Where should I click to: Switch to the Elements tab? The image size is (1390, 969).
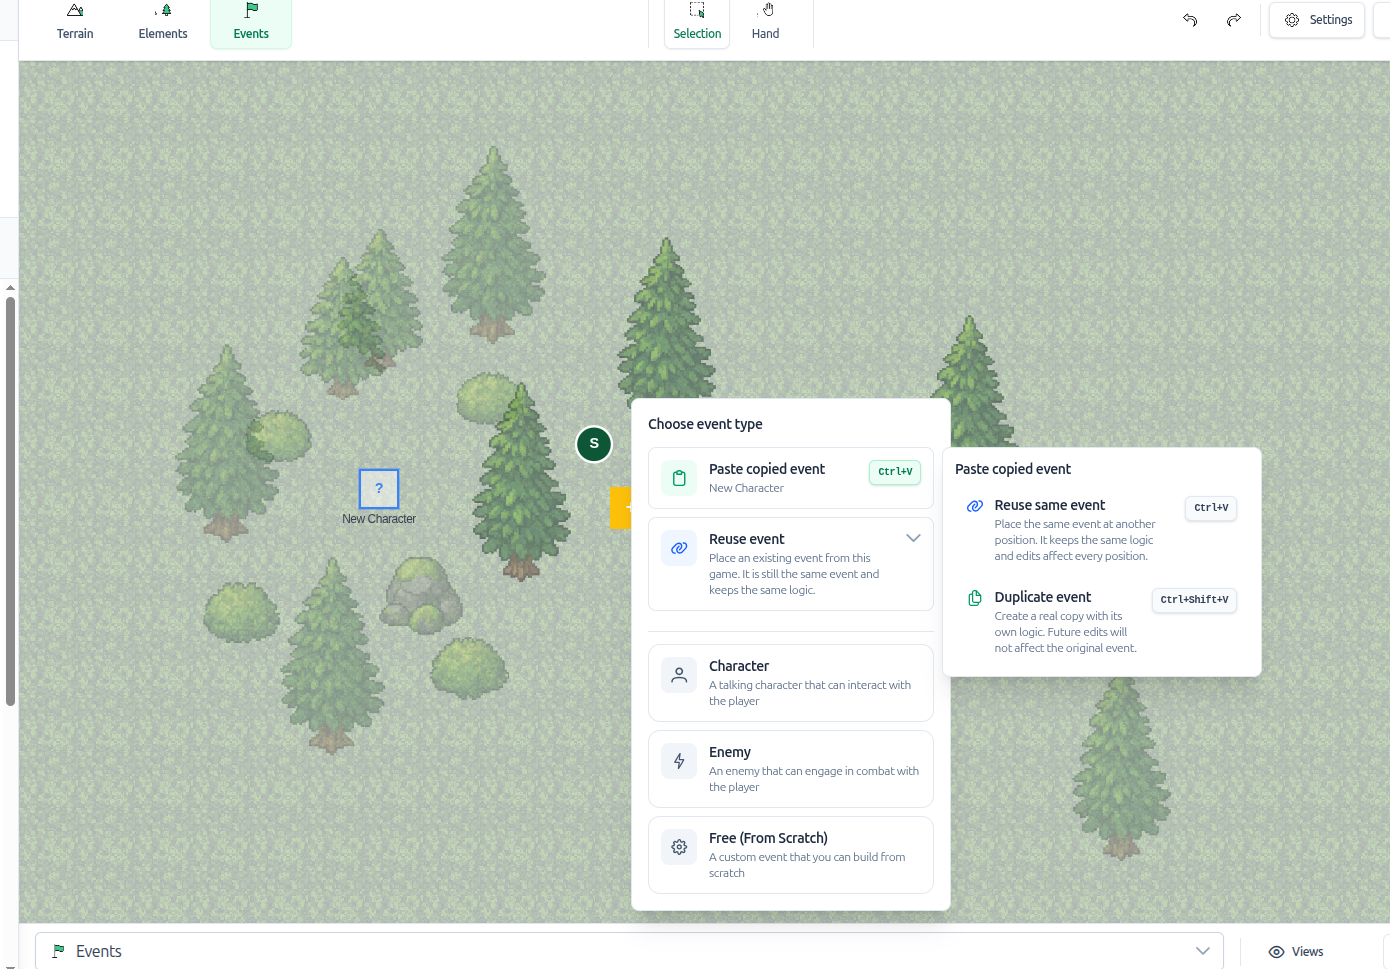[163, 22]
